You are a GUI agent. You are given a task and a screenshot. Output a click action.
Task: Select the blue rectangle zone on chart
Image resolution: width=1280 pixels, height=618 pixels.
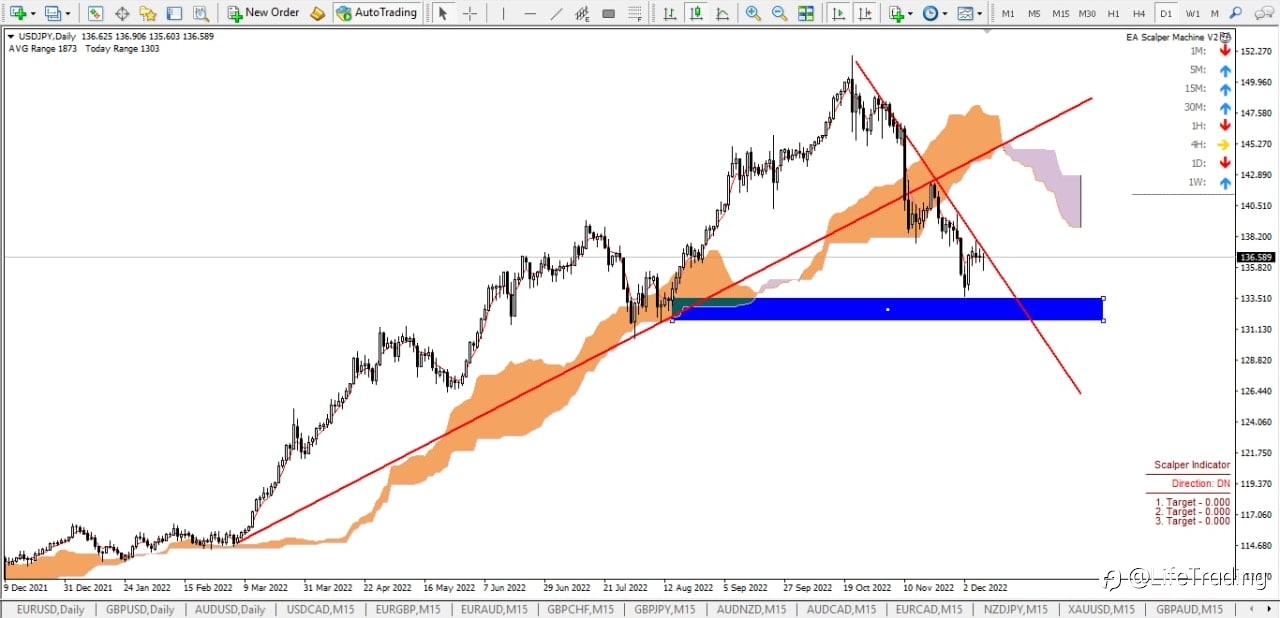[x=888, y=309]
